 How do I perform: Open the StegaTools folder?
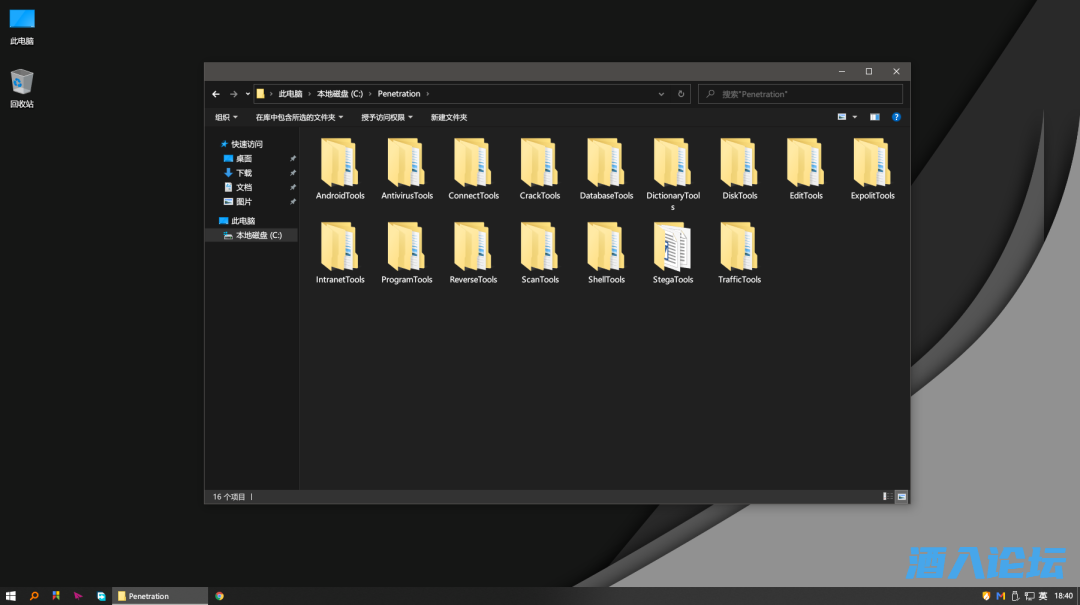click(x=672, y=248)
